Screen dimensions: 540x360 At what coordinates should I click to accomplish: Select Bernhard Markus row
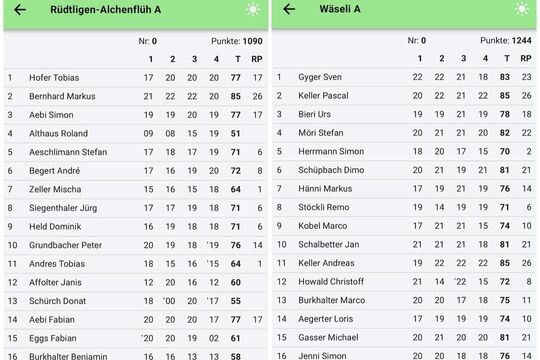tap(136, 96)
